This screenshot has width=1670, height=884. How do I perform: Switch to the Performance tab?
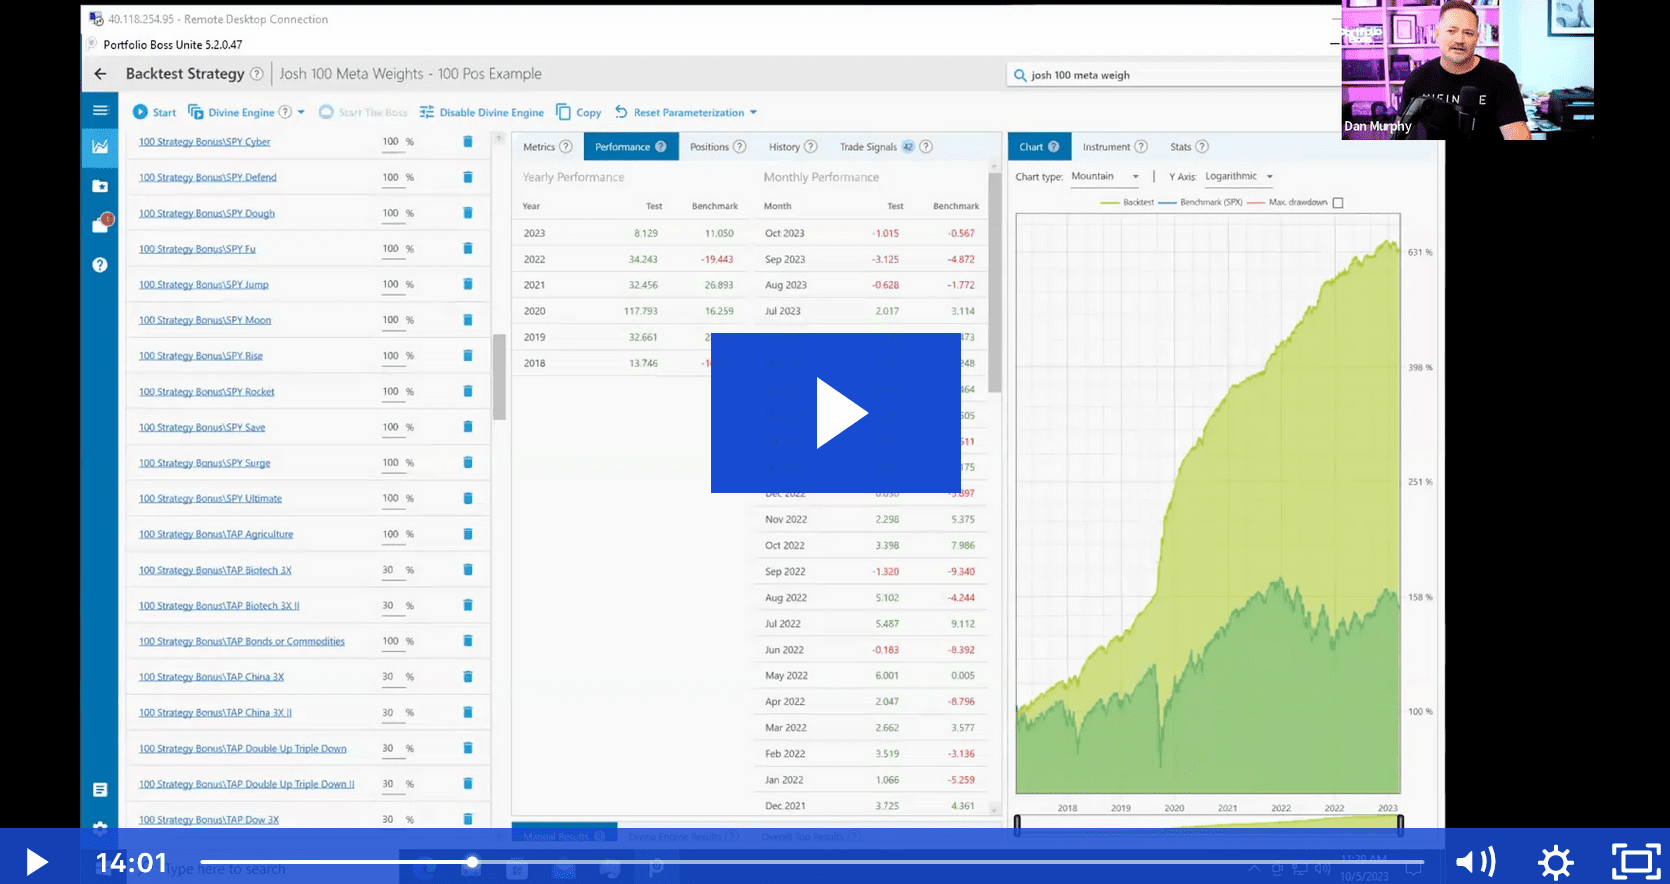[631, 147]
